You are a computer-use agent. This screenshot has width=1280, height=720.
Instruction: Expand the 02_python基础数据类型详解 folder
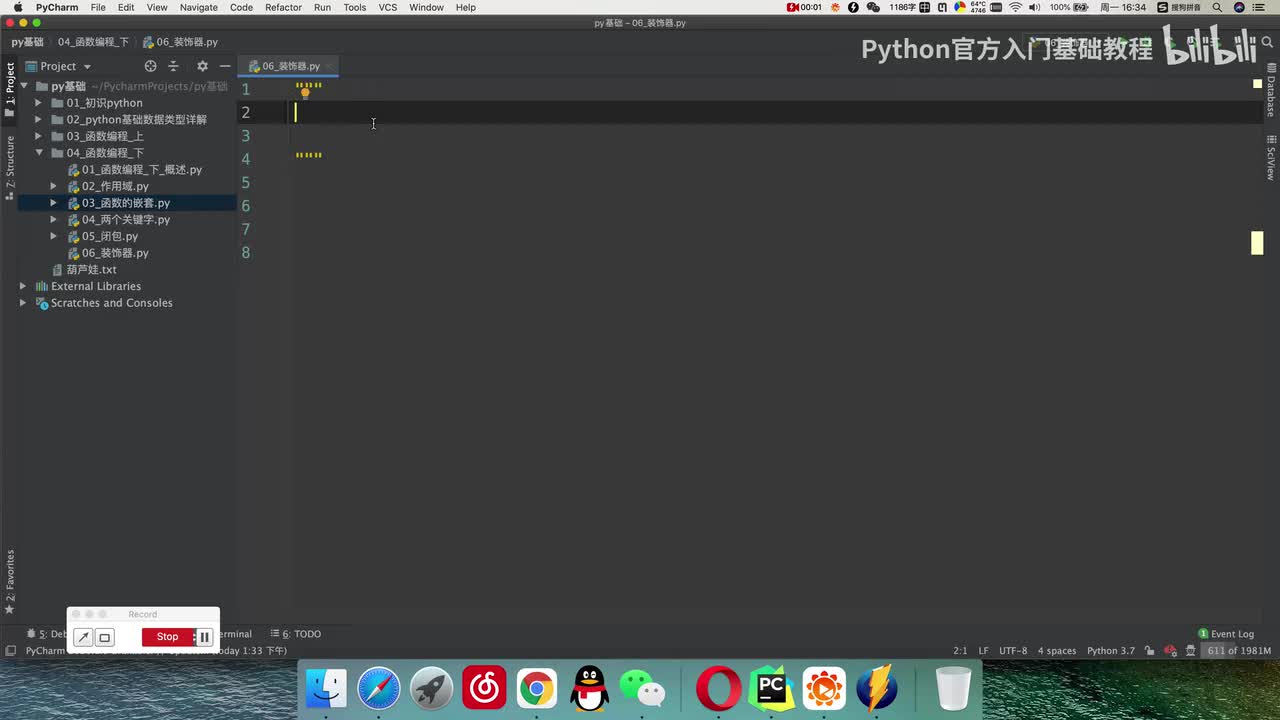pyautogui.click(x=39, y=120)
